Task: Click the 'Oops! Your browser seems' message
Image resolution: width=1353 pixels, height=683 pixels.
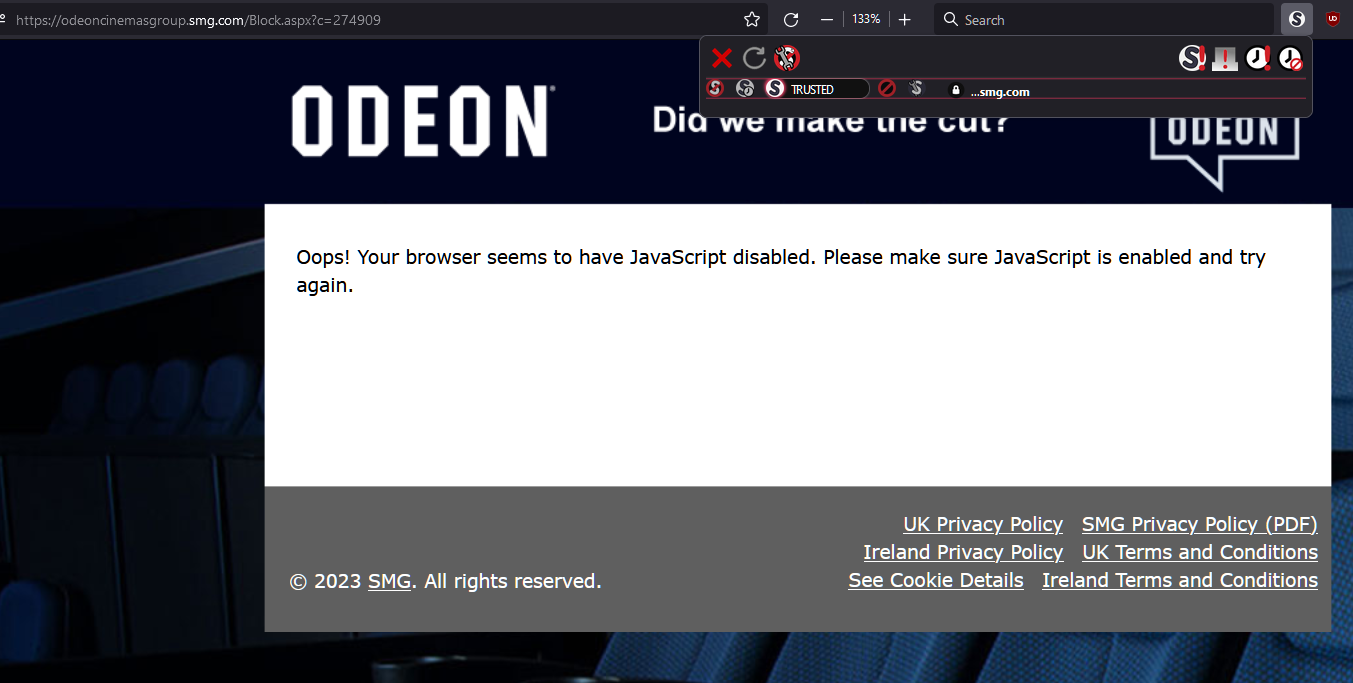Action: [781, 271]
